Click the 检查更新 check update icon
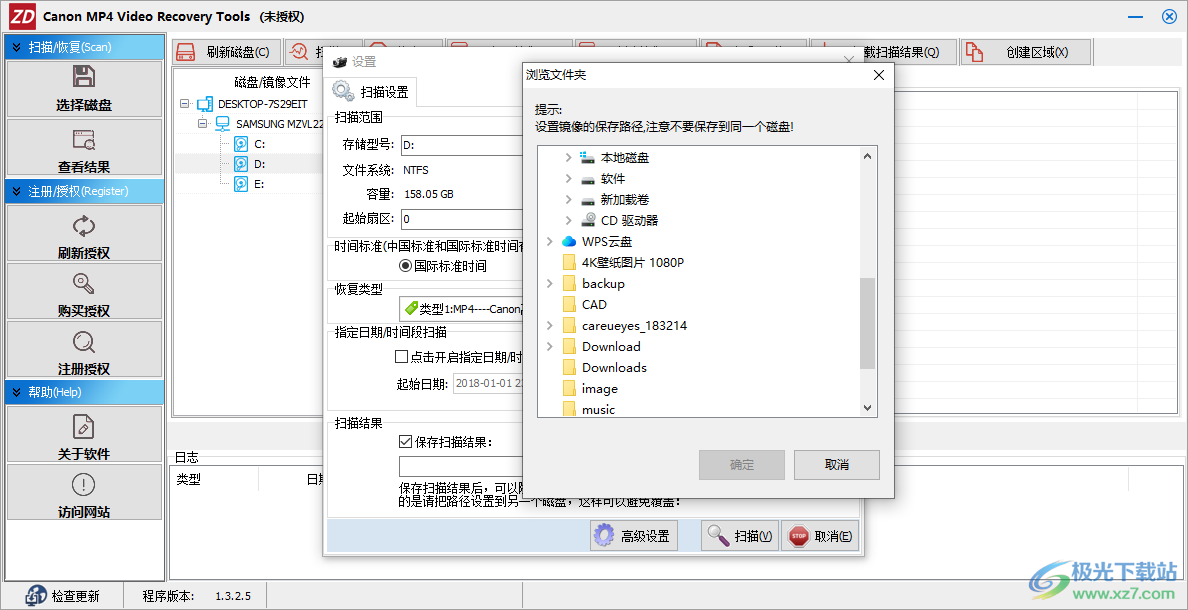 coord(37,596)
